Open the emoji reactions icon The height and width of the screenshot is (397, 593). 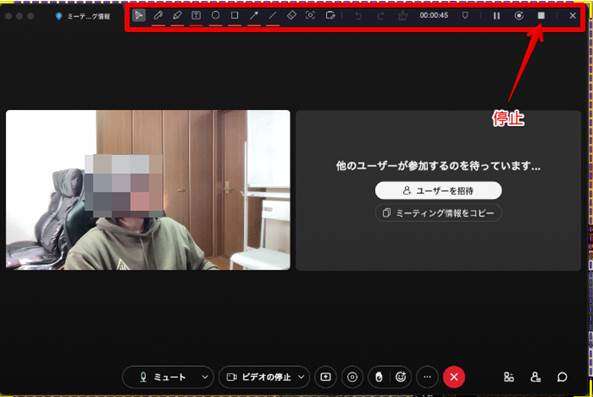(x=401, y=377)
